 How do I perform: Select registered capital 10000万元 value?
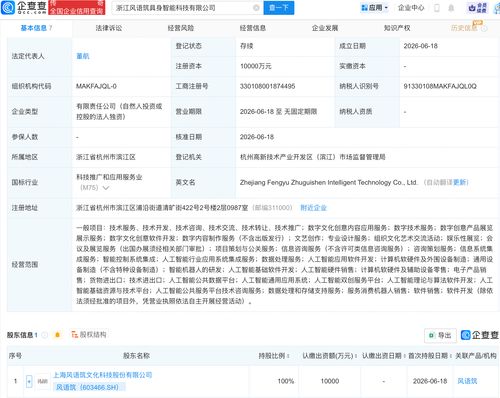point(256,66)
